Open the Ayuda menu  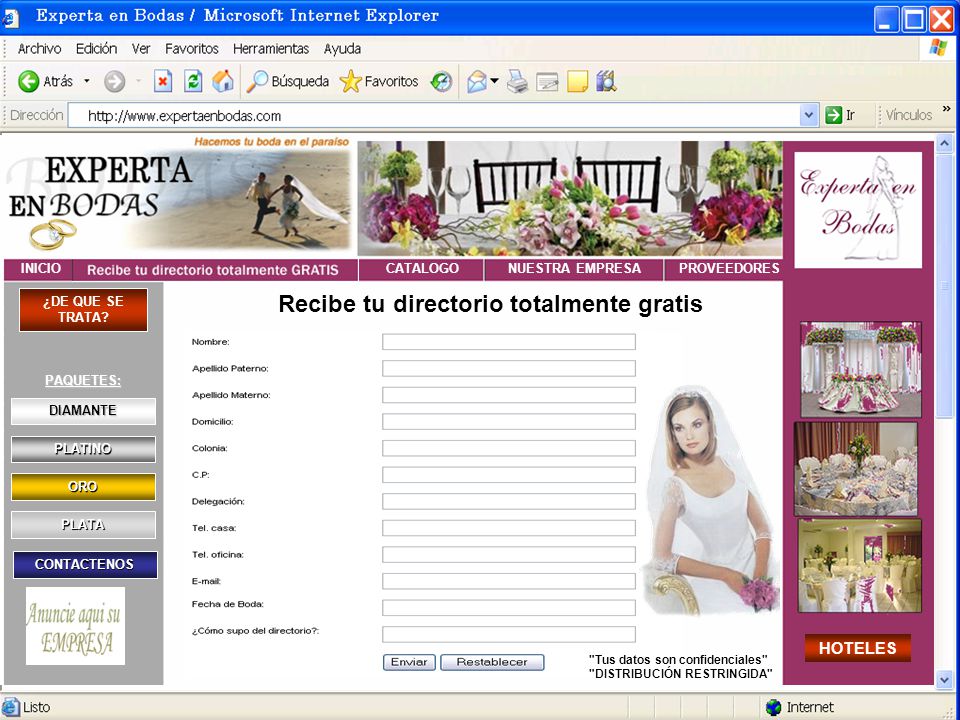pyautogui.click(x=342, y=49)
